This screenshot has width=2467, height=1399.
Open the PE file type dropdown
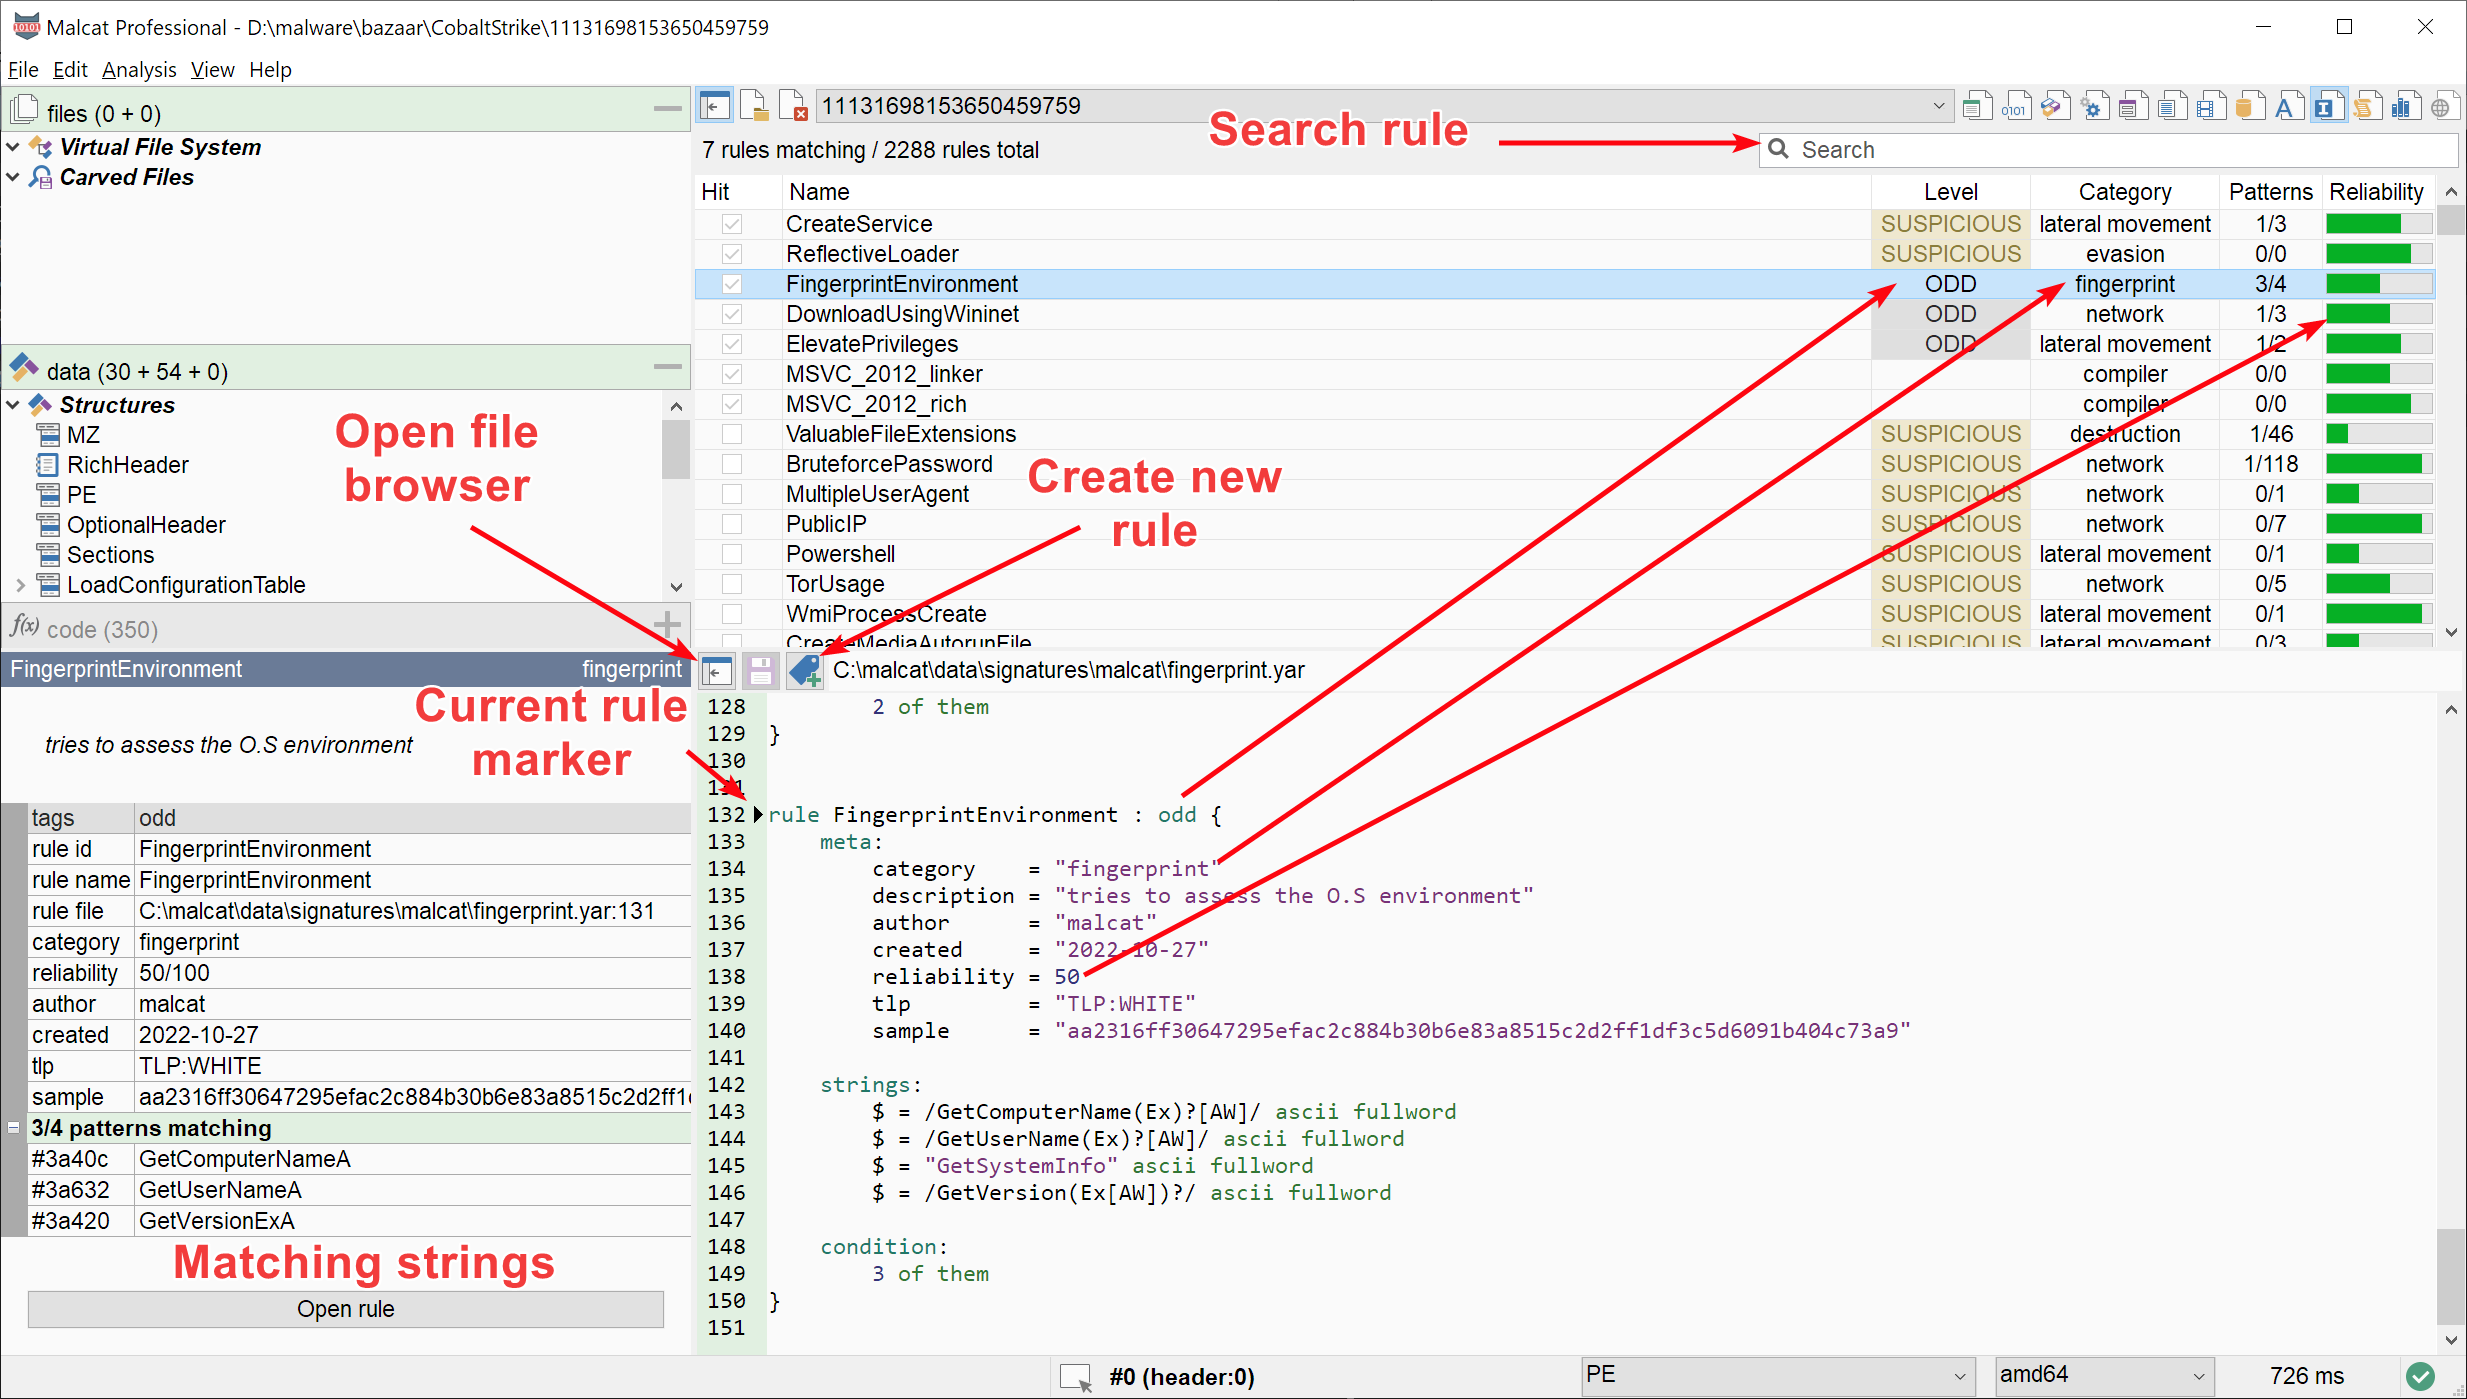[1776, 1376]
